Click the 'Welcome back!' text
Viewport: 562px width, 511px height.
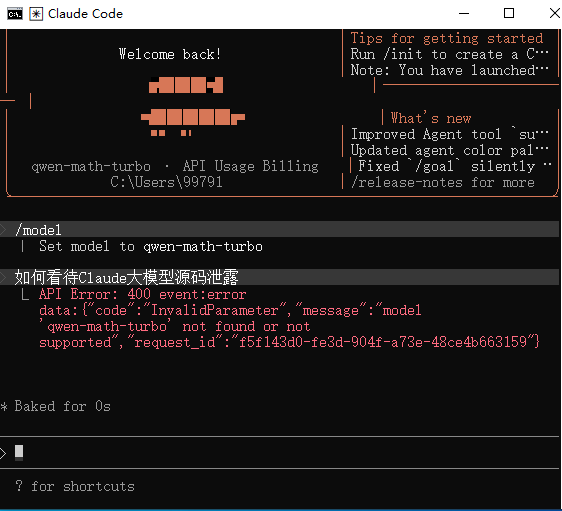[x=170, y=54]
